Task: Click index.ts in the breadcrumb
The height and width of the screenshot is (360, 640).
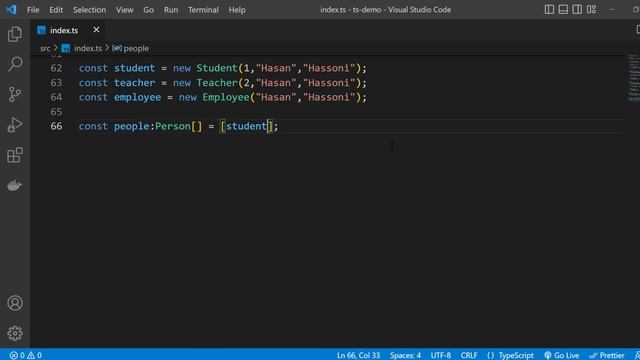Action: tap(88, 48)
